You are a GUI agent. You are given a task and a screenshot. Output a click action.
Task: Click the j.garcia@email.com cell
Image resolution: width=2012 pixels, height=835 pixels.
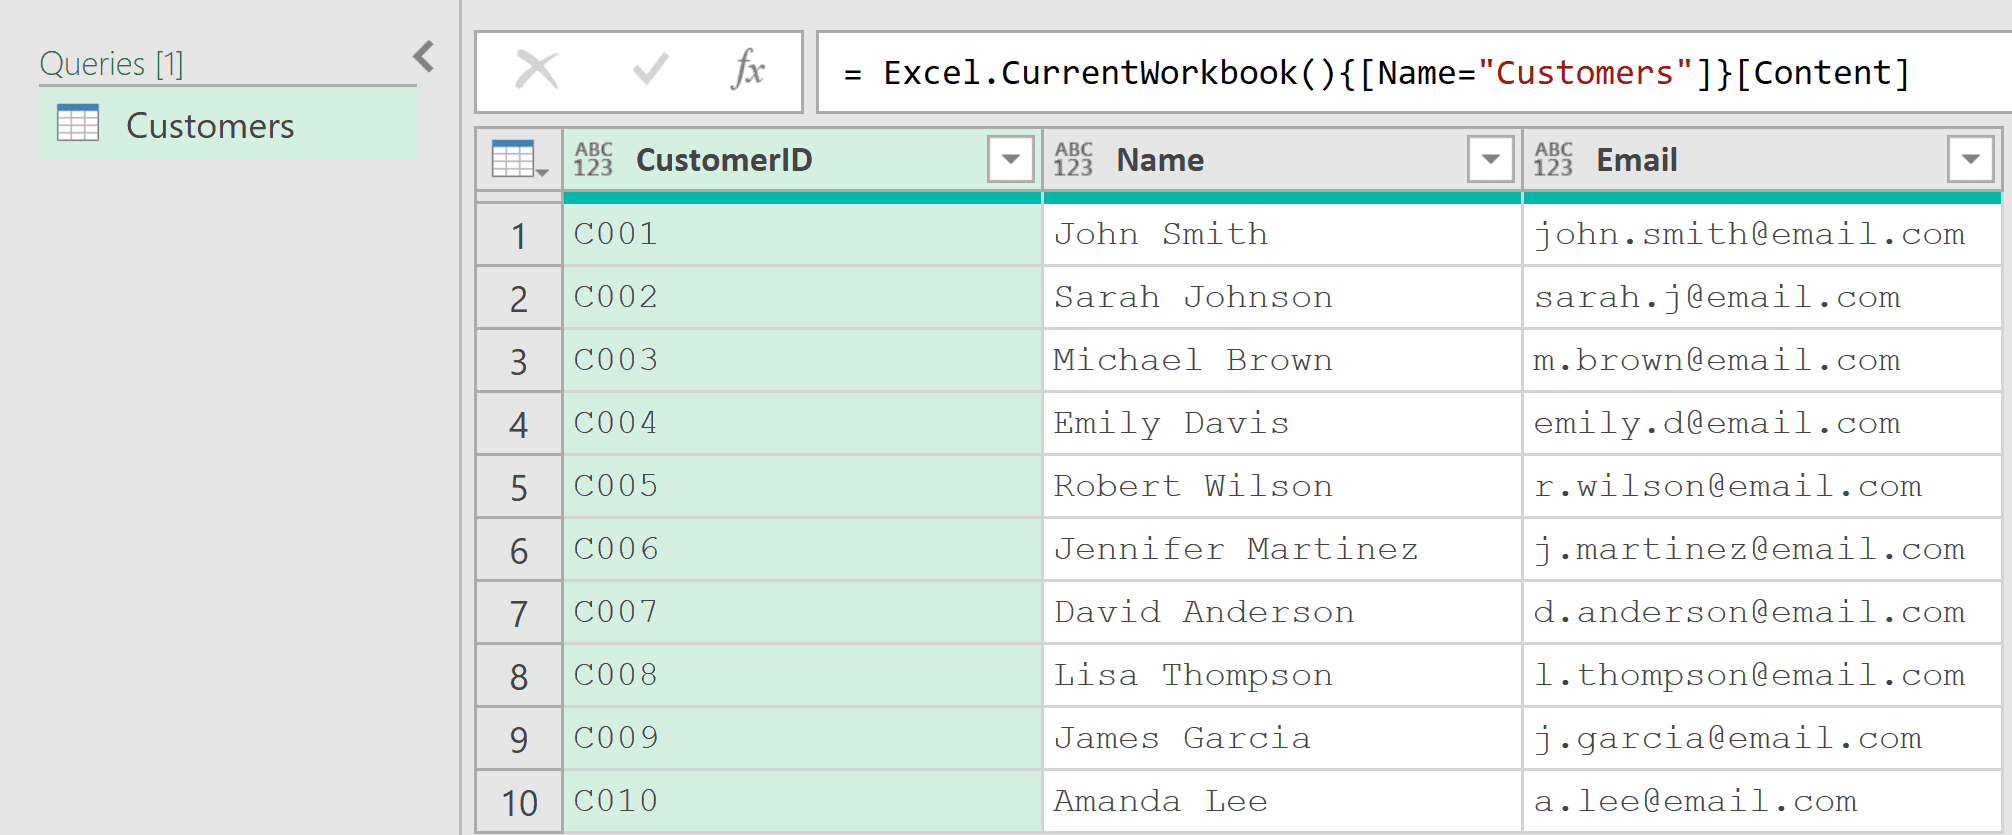click(x=1762, y=739)
